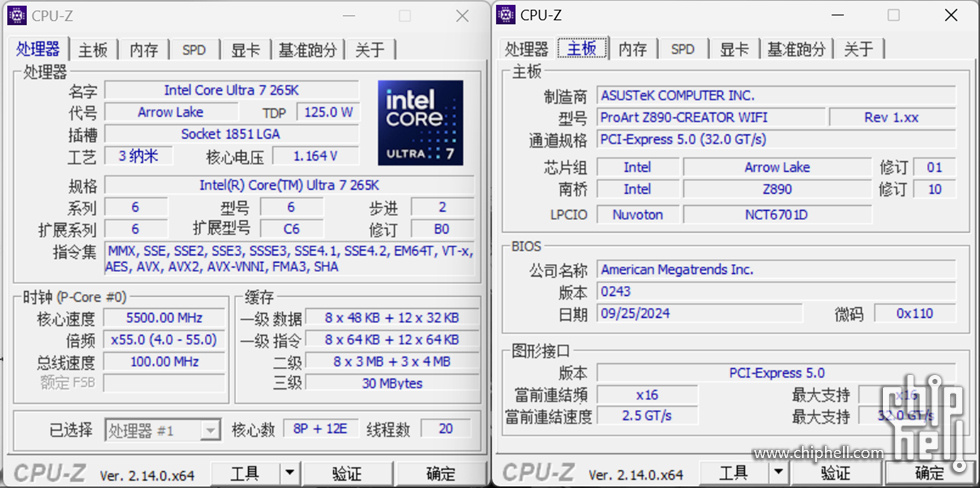The image size is (980, 488).
Task: Click L2 cache value 8 x 3 MB
Action: 392,362
